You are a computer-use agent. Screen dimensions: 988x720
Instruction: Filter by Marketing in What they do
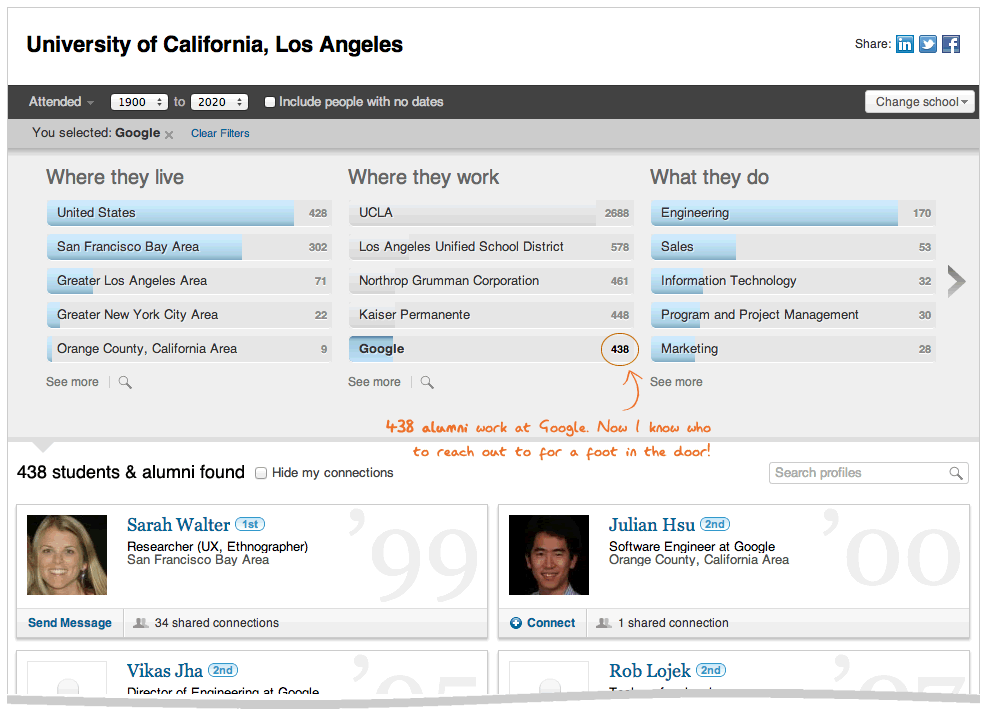point(793,349)
